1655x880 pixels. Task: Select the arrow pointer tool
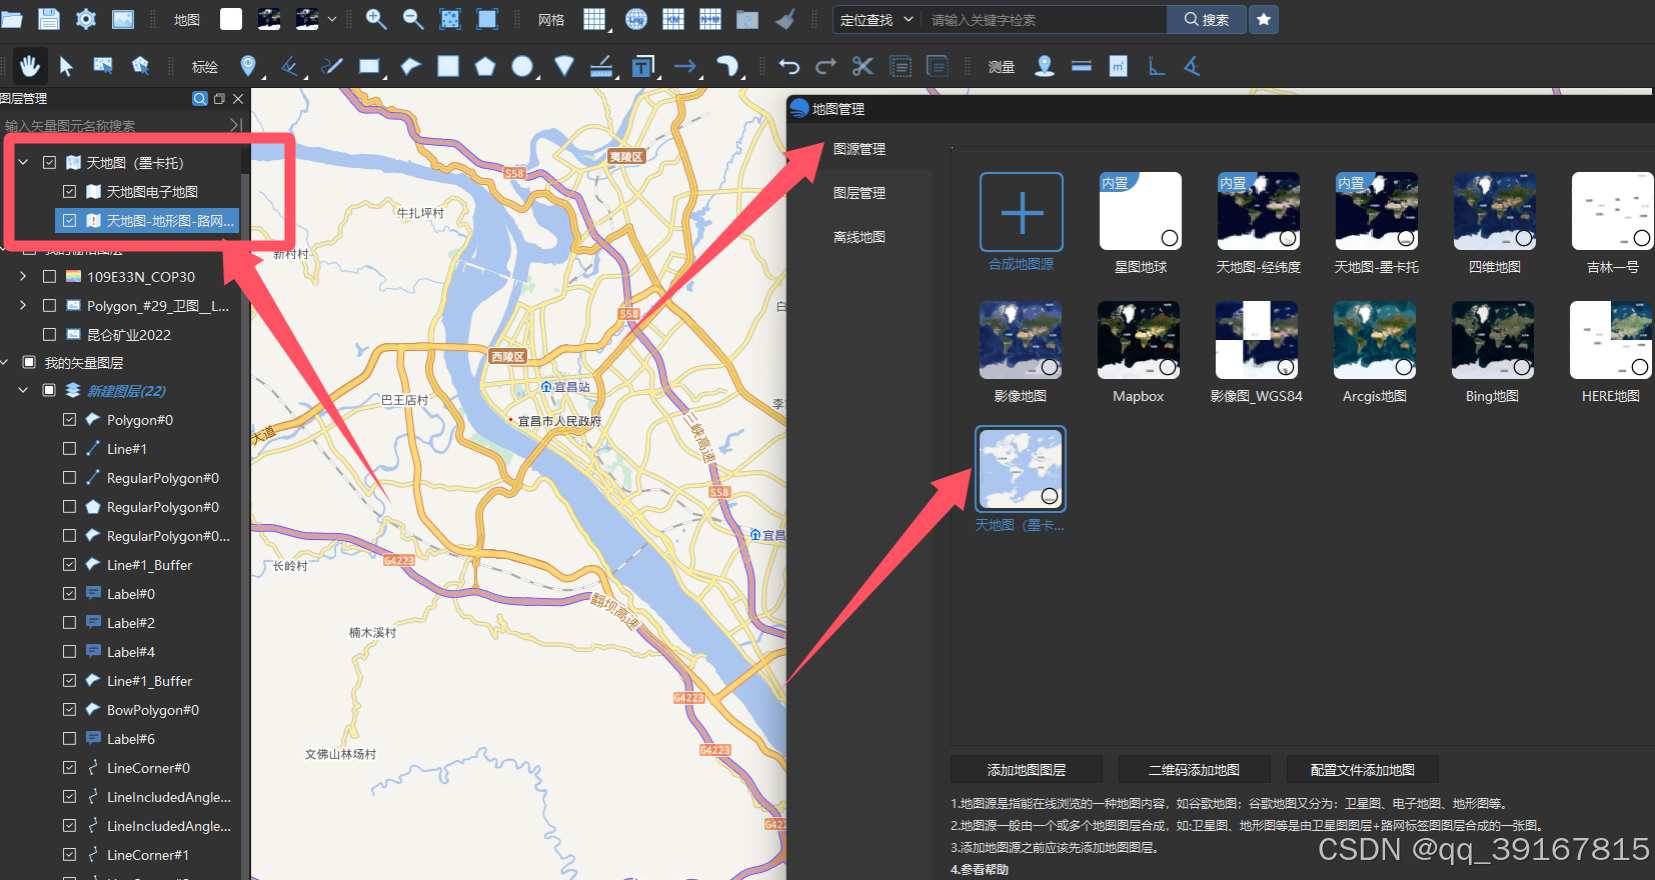[x=66, y=66]
